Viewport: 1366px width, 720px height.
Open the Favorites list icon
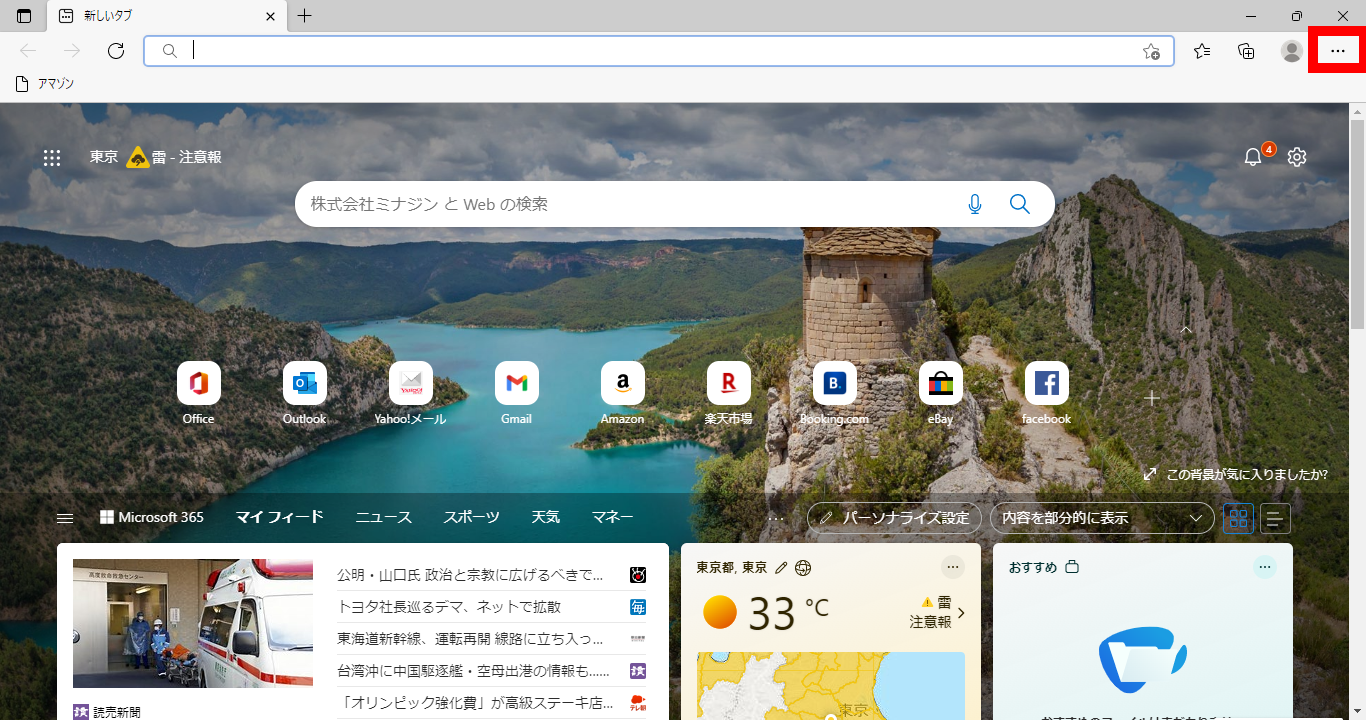(1202, 51)
